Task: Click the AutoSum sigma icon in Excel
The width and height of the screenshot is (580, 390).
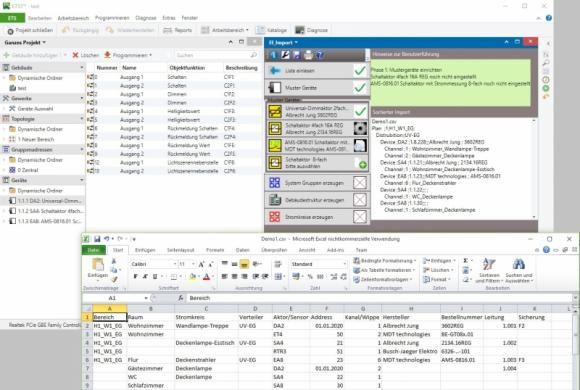Action: click(x=466, y=261)
